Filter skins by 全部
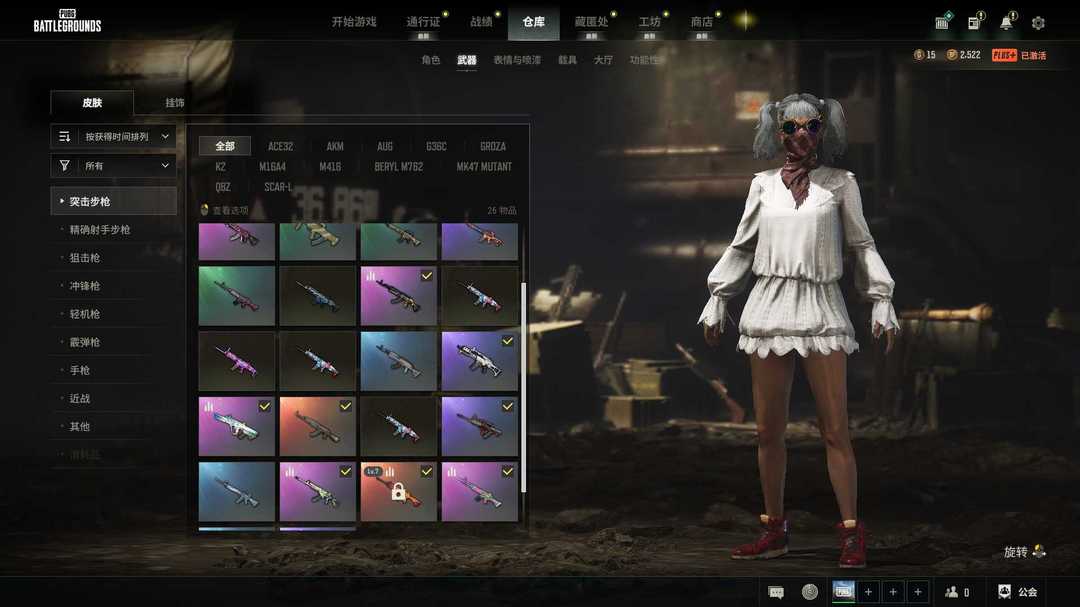This screenshot has height=607, width=1080. pyautogui.click(x=225, y=146)
